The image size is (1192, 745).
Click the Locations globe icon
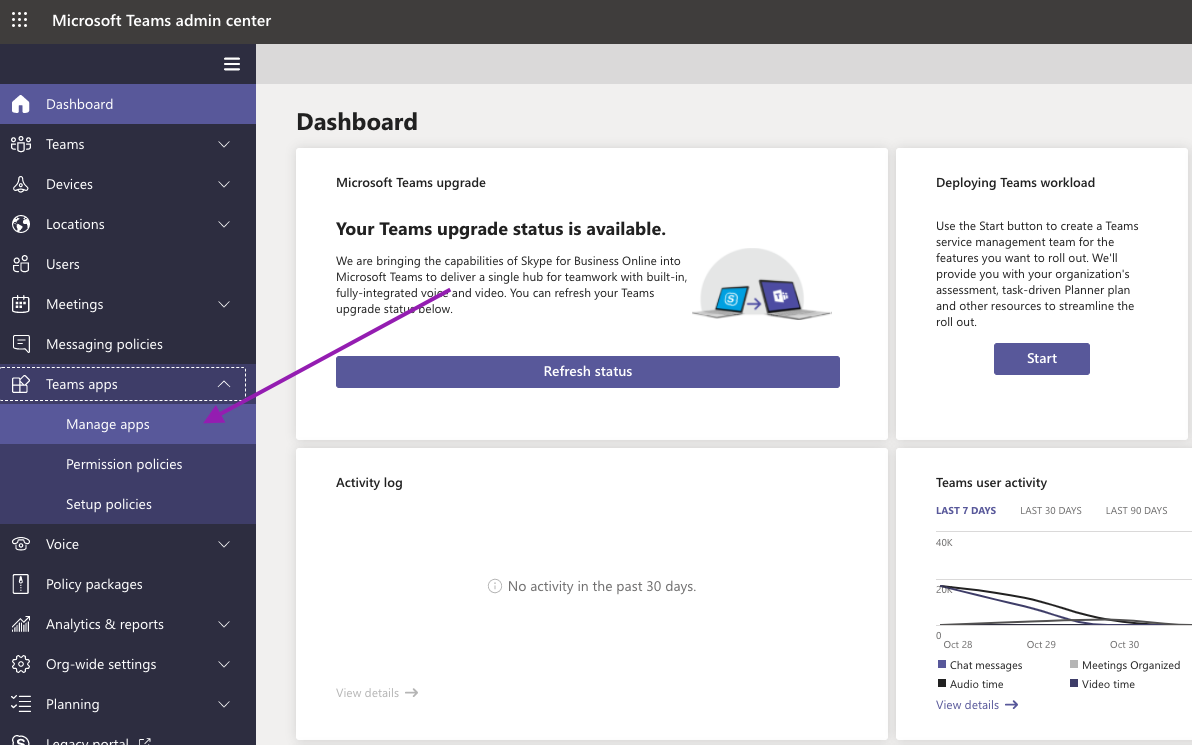click(21, 224)
